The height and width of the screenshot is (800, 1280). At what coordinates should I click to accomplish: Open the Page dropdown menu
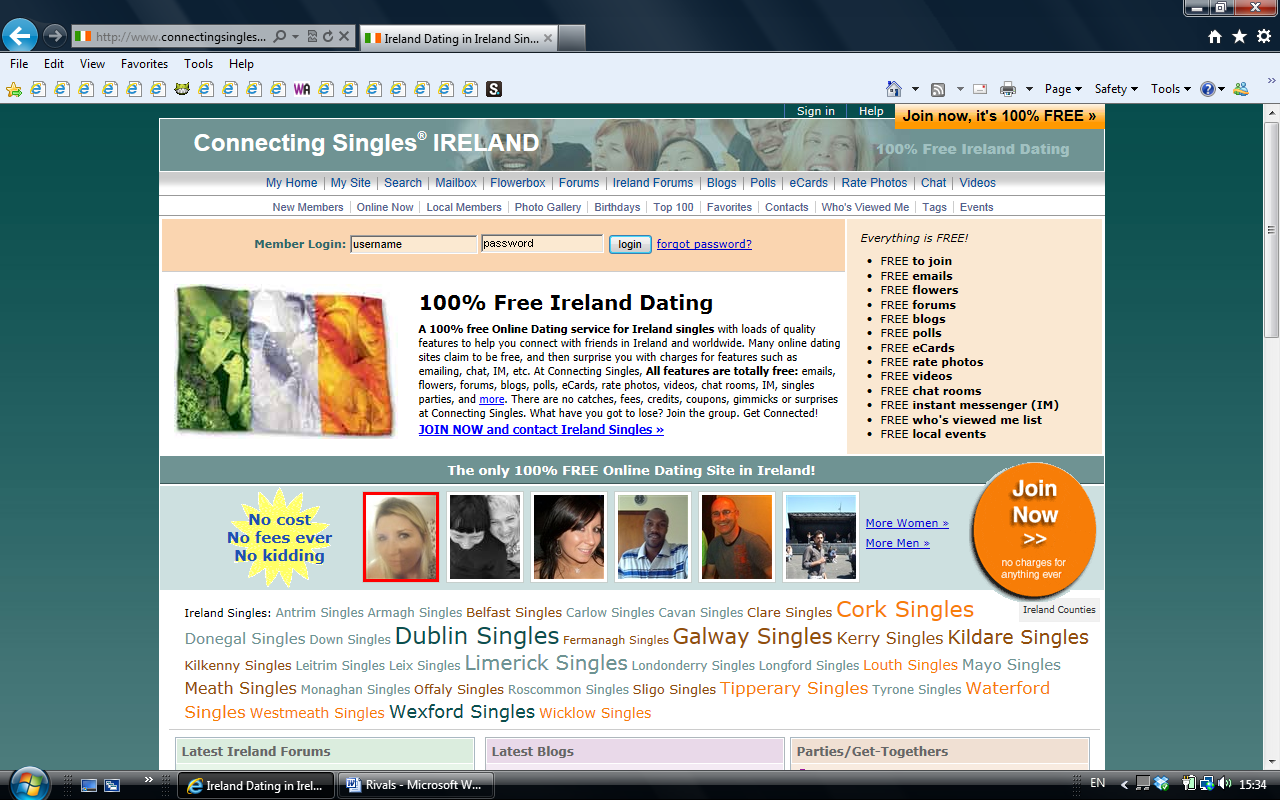pyautogui.click(x=1064, y=89)
